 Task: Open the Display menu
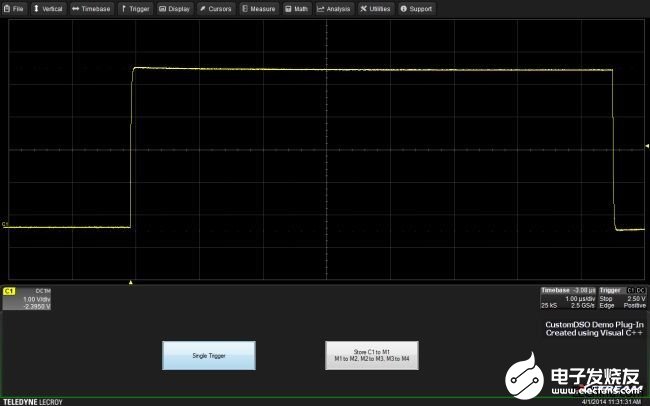pos(175,9)
